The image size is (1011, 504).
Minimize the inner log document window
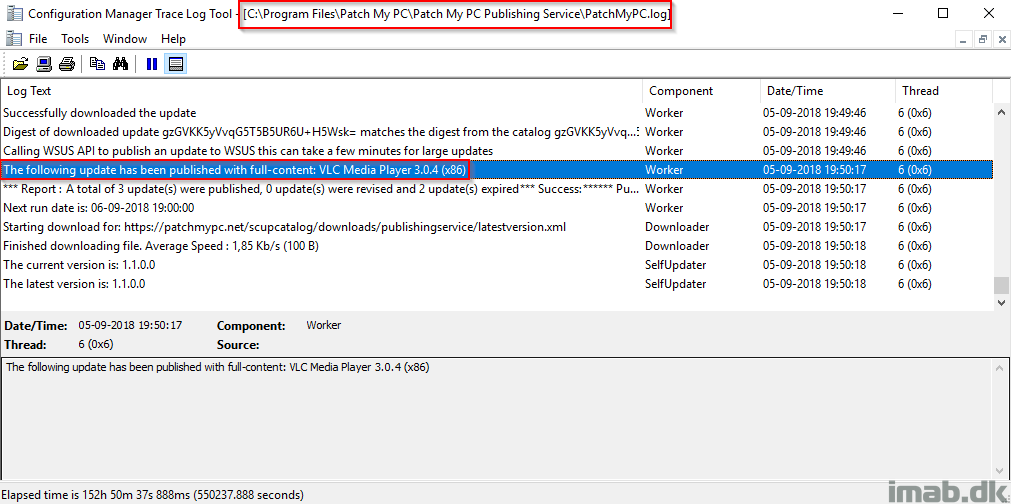point(964,39)
